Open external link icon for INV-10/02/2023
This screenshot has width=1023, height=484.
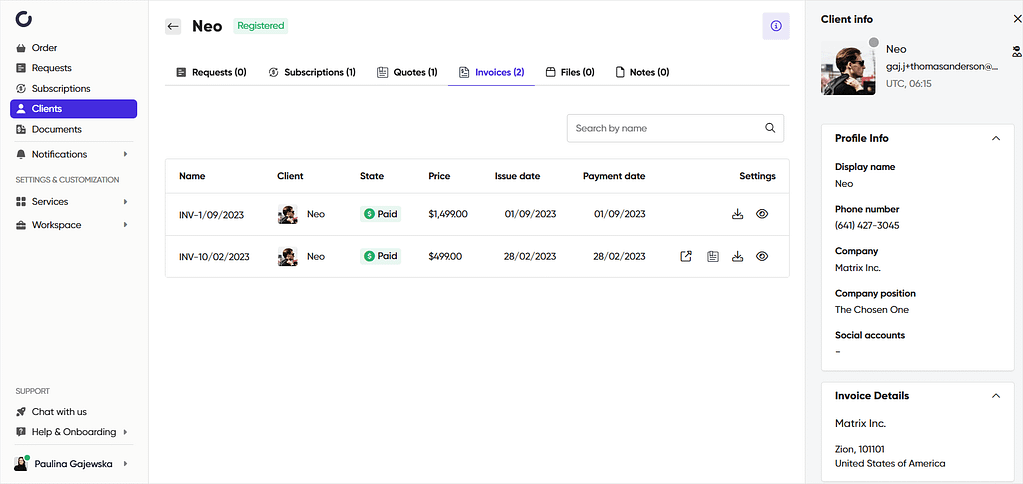click(x=686, y=256)
